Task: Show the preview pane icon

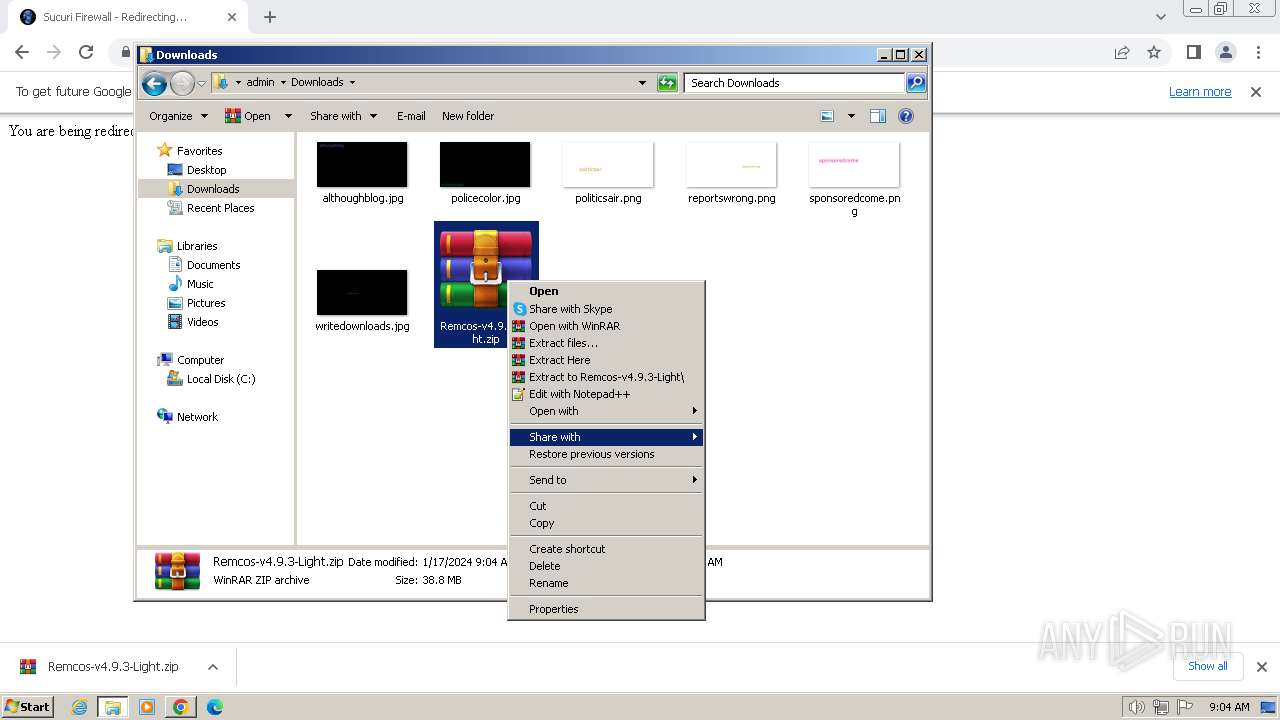Action: [878, 116]
